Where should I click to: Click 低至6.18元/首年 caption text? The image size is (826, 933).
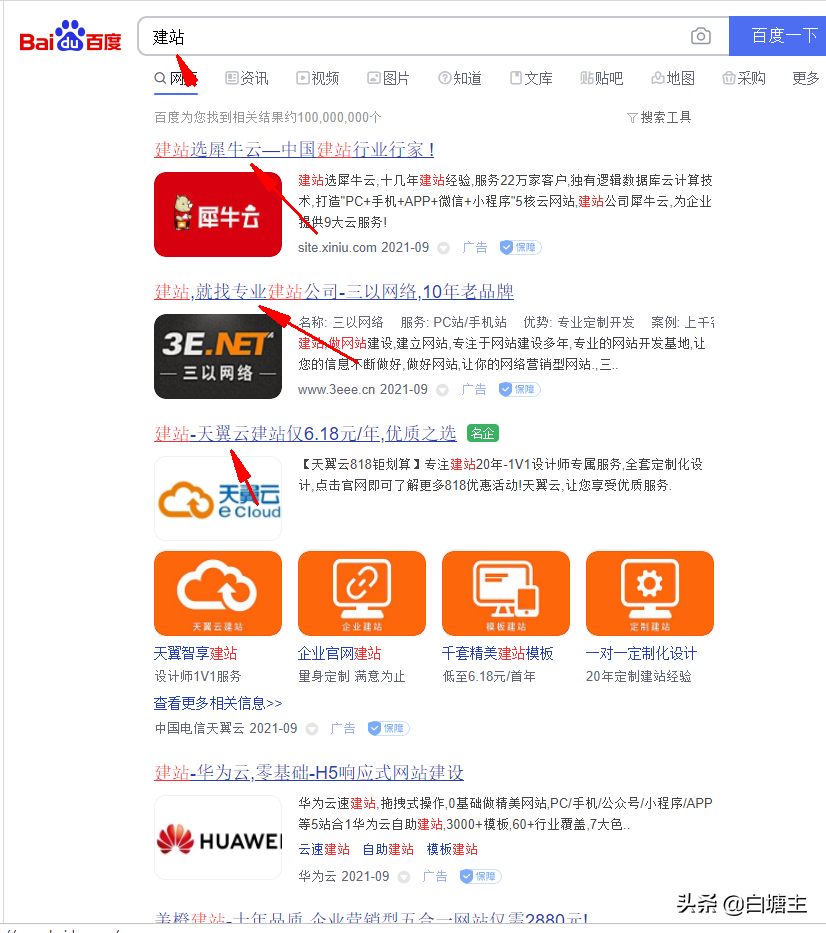click(489, 677)
